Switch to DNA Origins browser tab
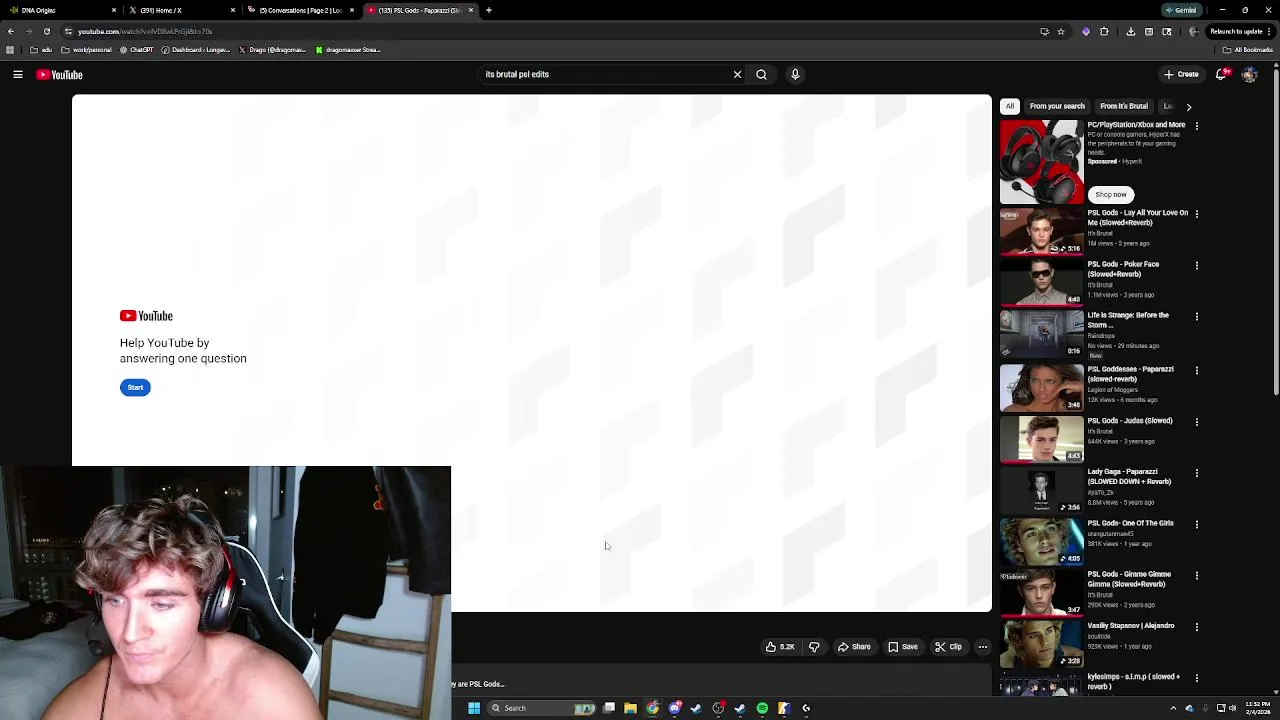 (x=60, y=10)
